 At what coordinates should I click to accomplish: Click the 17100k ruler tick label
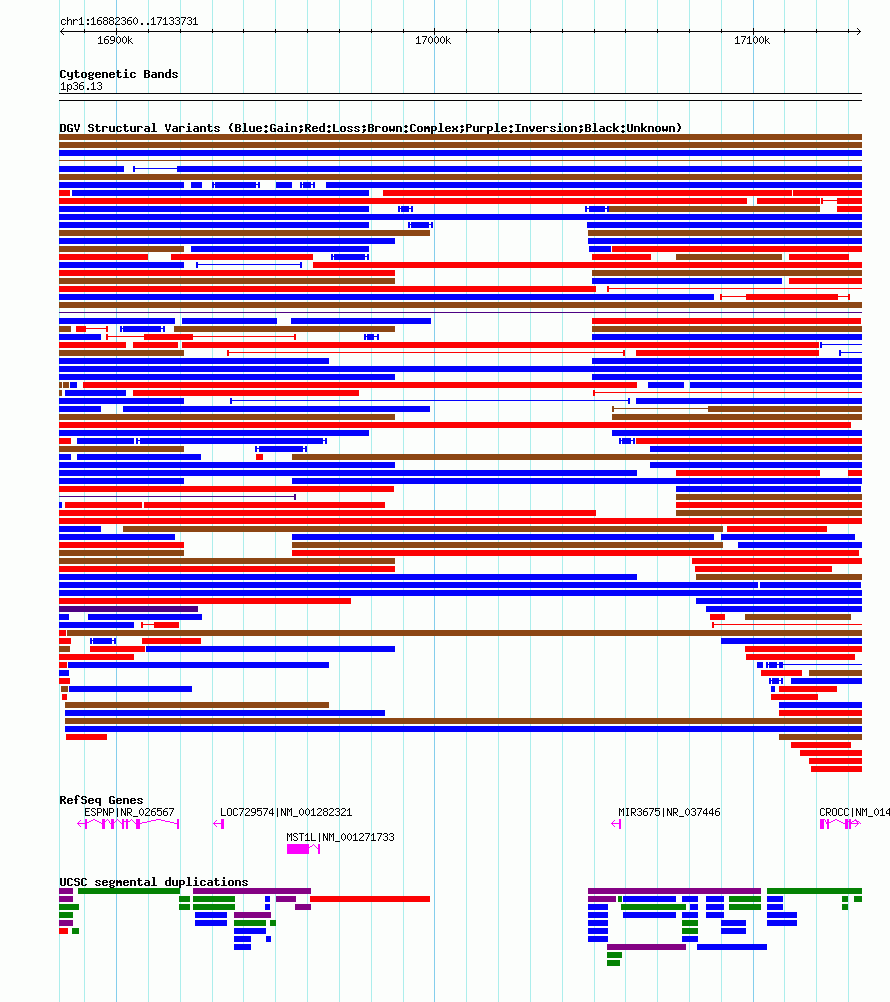click(752, 40)
